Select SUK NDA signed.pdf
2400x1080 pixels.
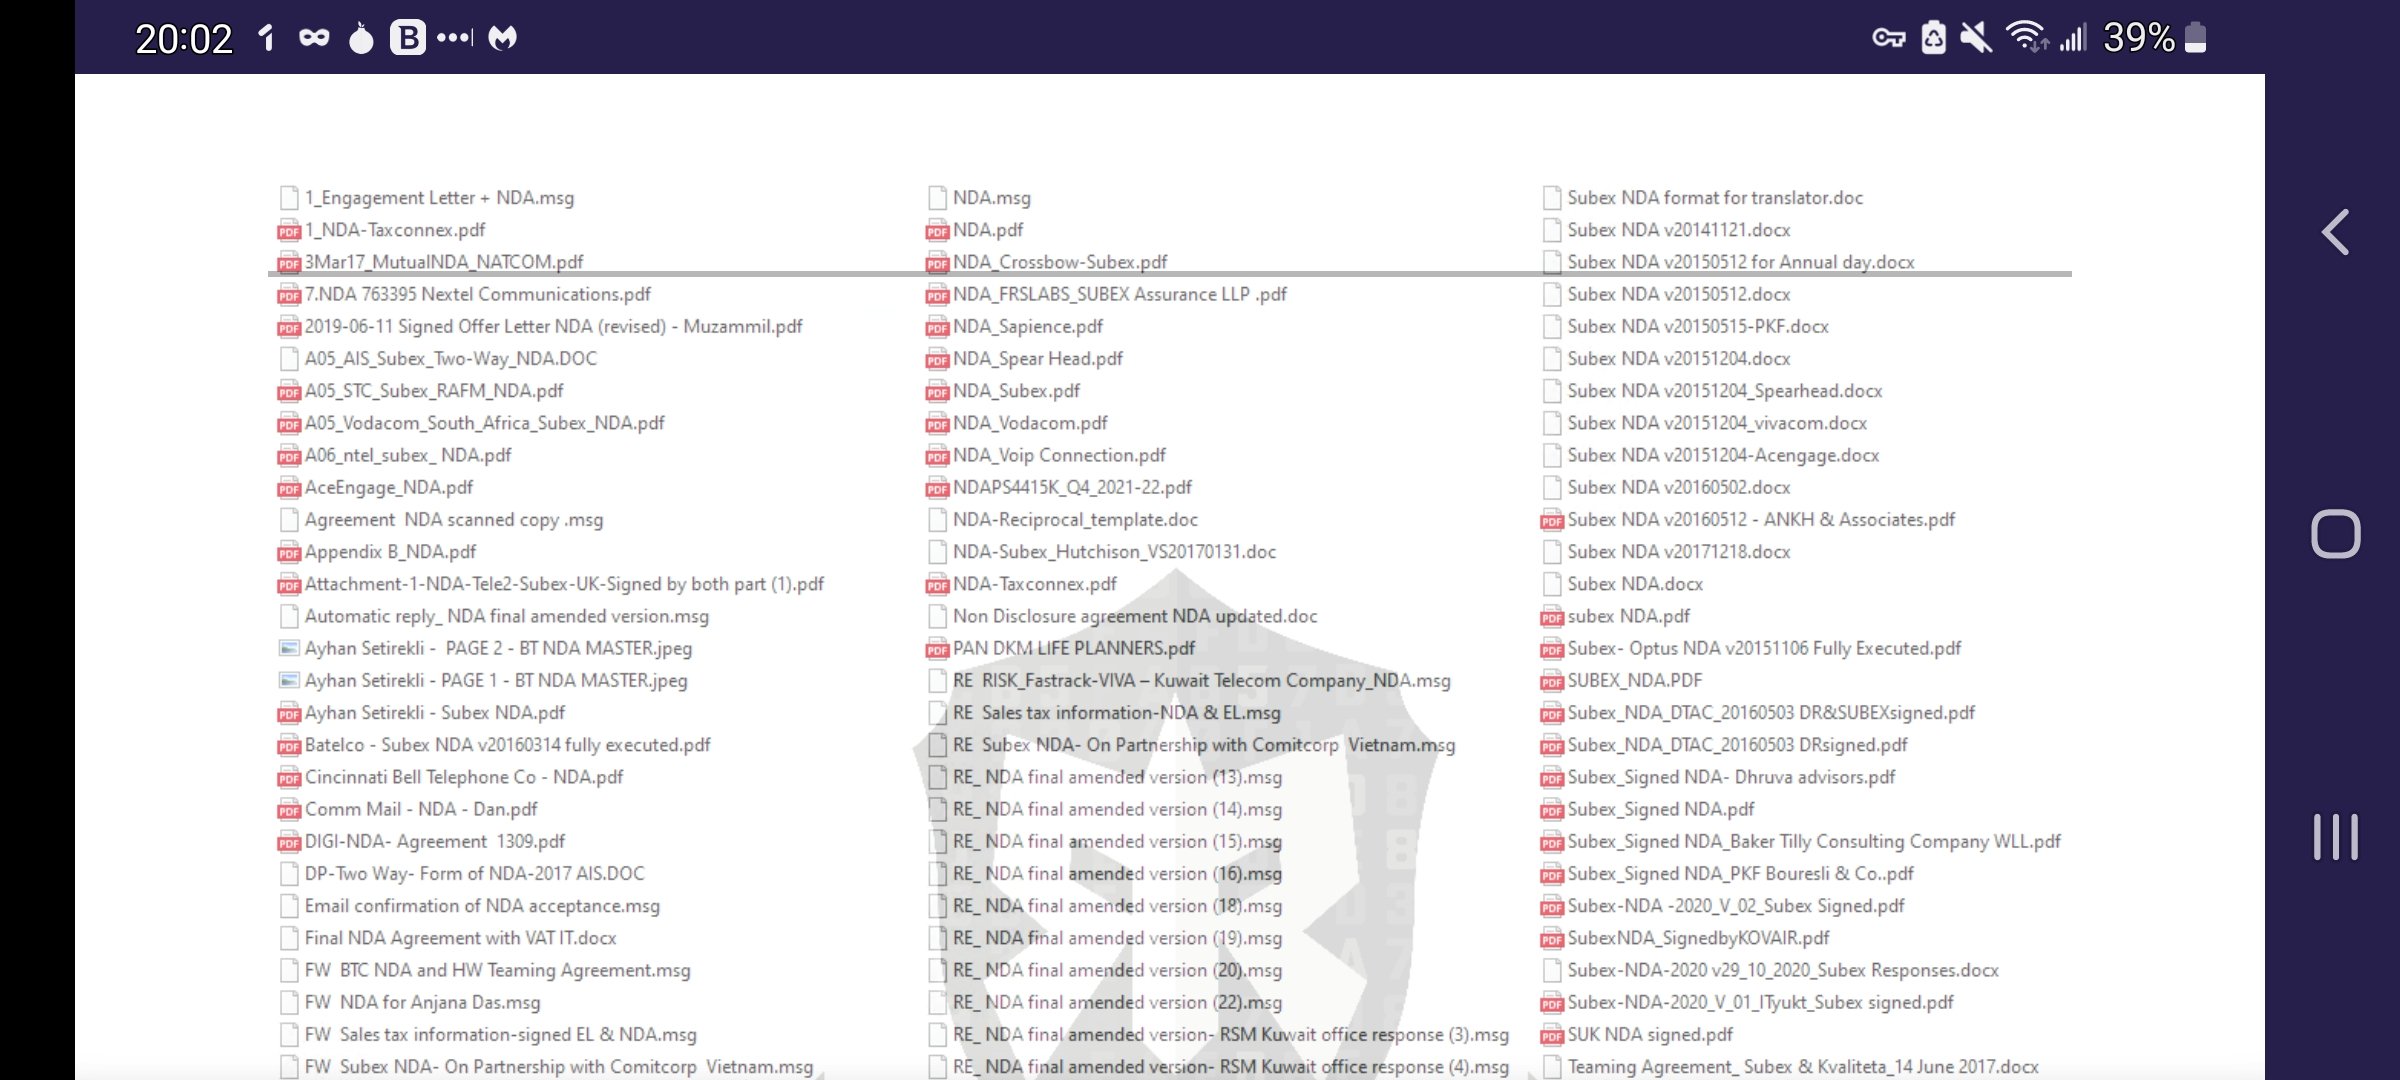1649,1035
